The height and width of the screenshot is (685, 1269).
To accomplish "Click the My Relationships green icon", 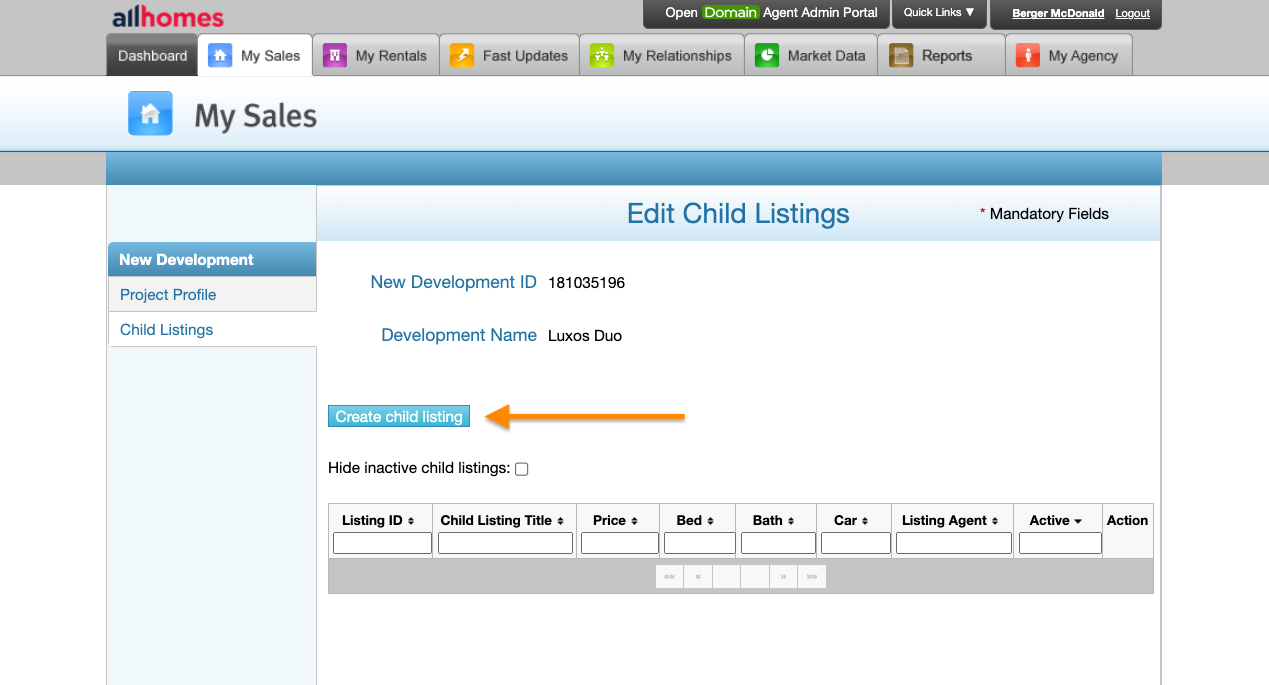I will click(x=601, y=56).
